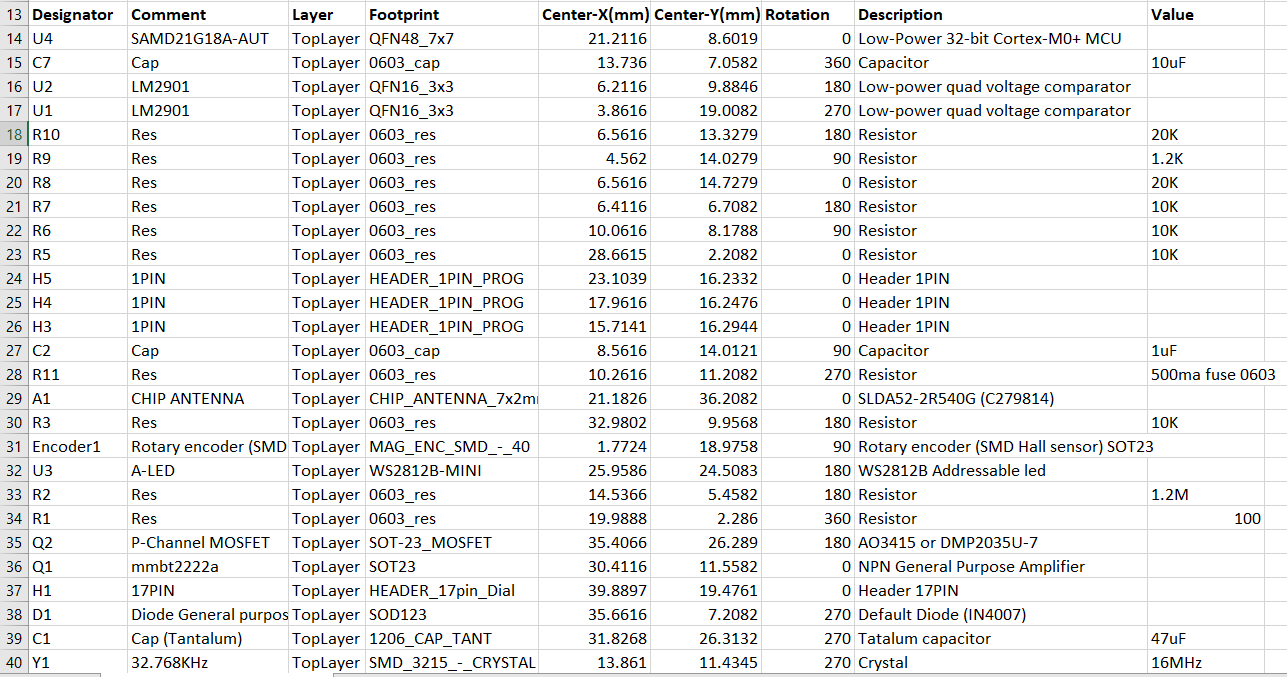Select Center-Y cell 14.7279
Image resolution: width=1287 pixels, height=677 pixels.
[x=707, y=183]
